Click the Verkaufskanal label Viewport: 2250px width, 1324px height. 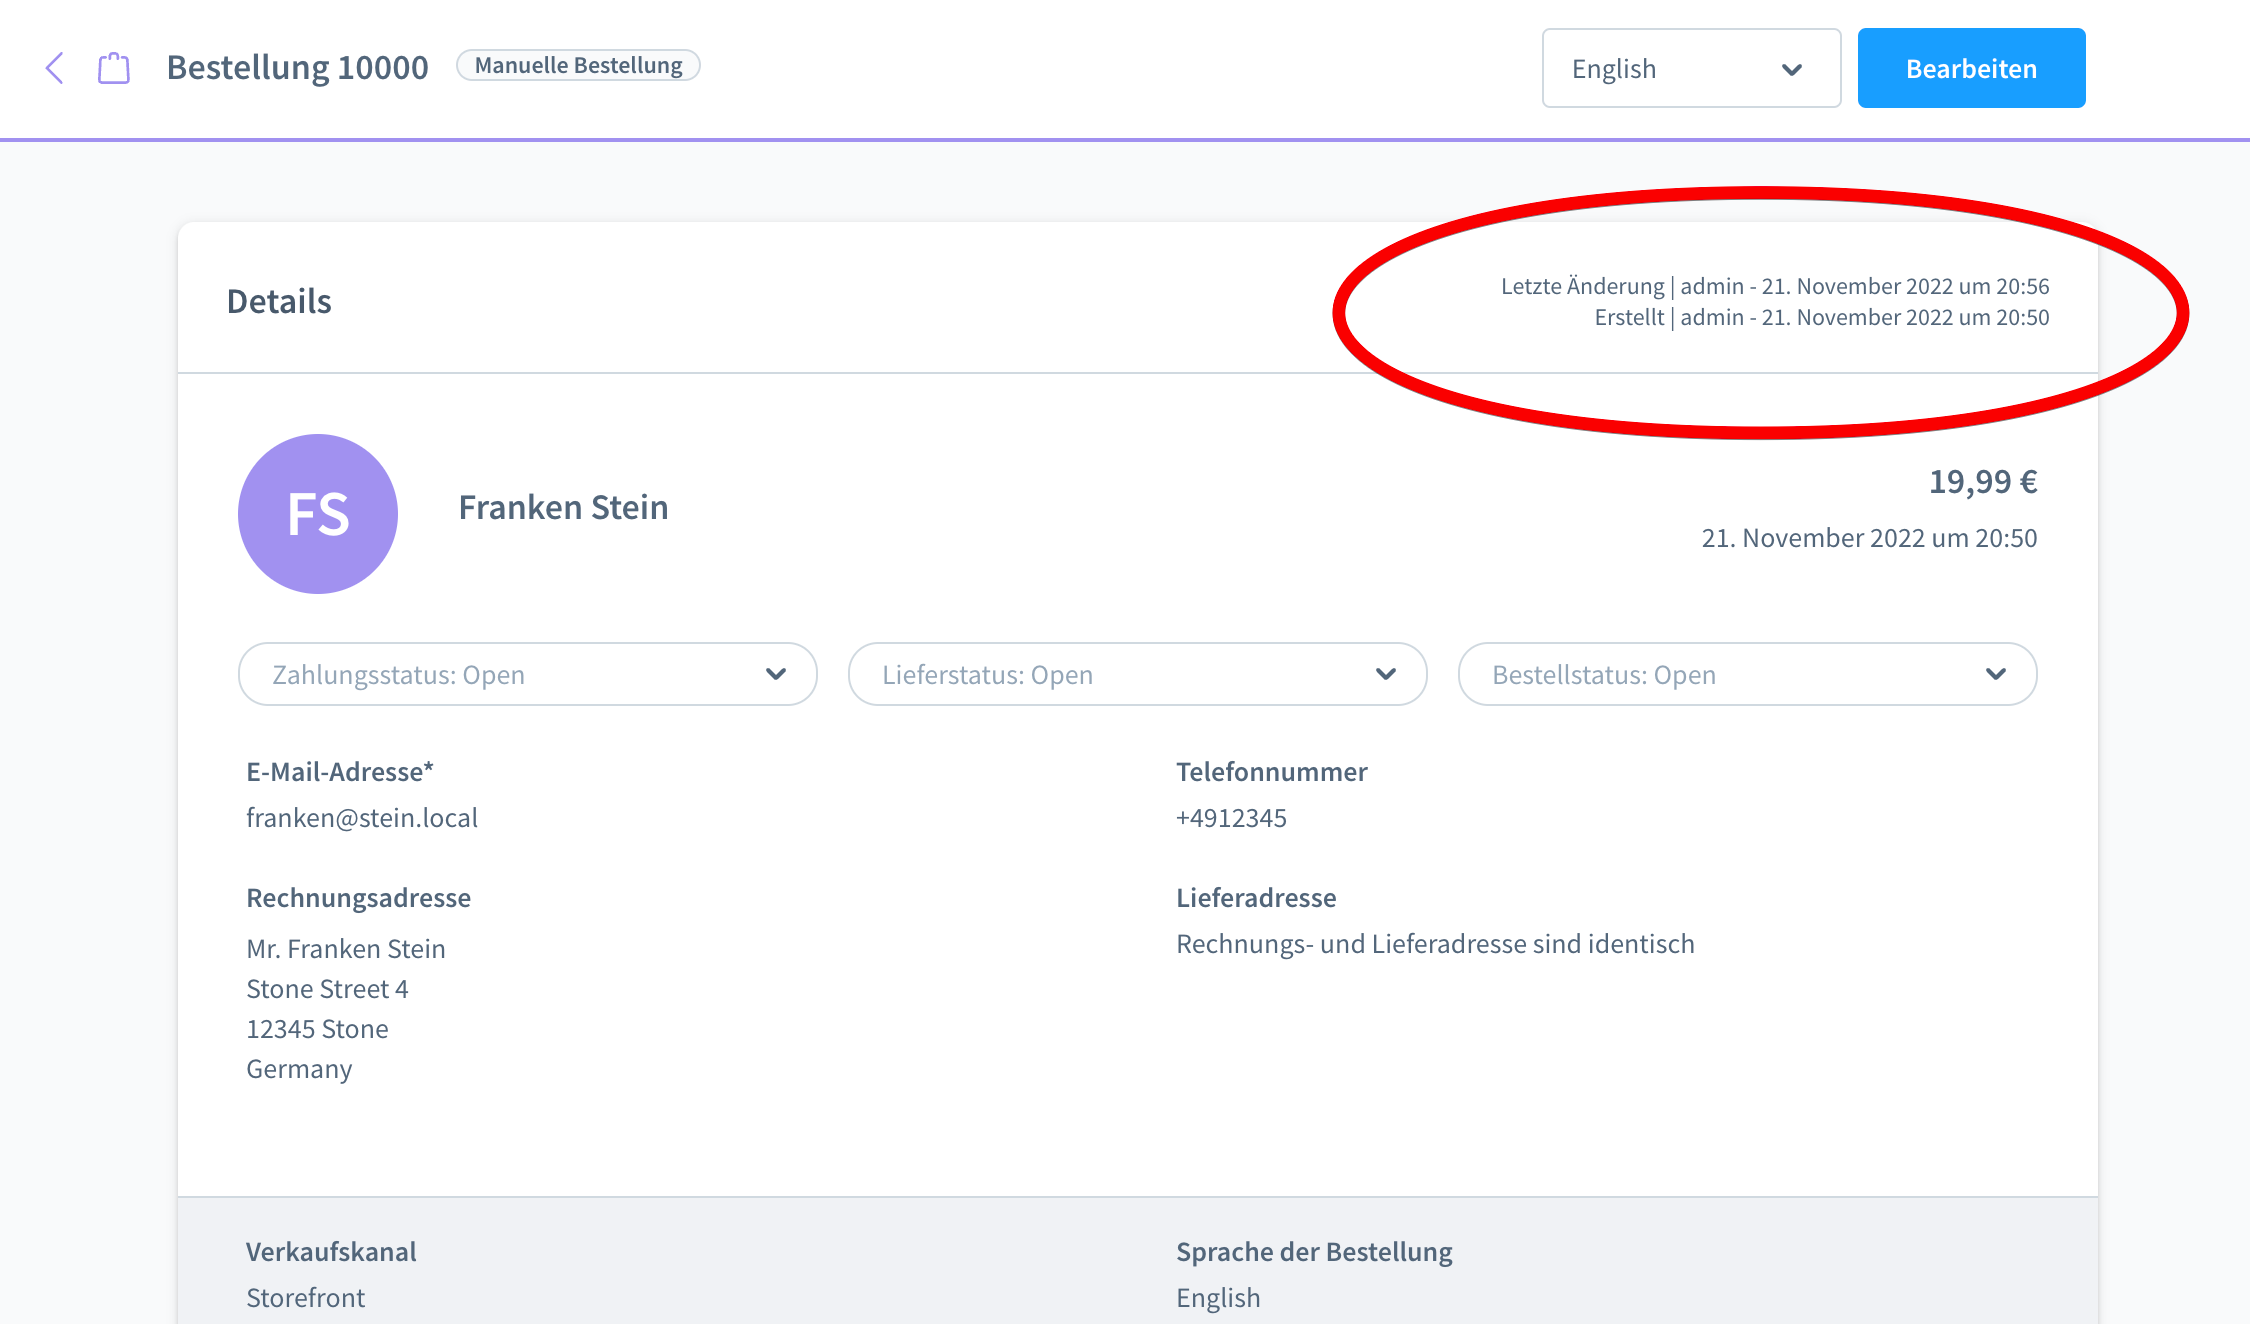331,1252
